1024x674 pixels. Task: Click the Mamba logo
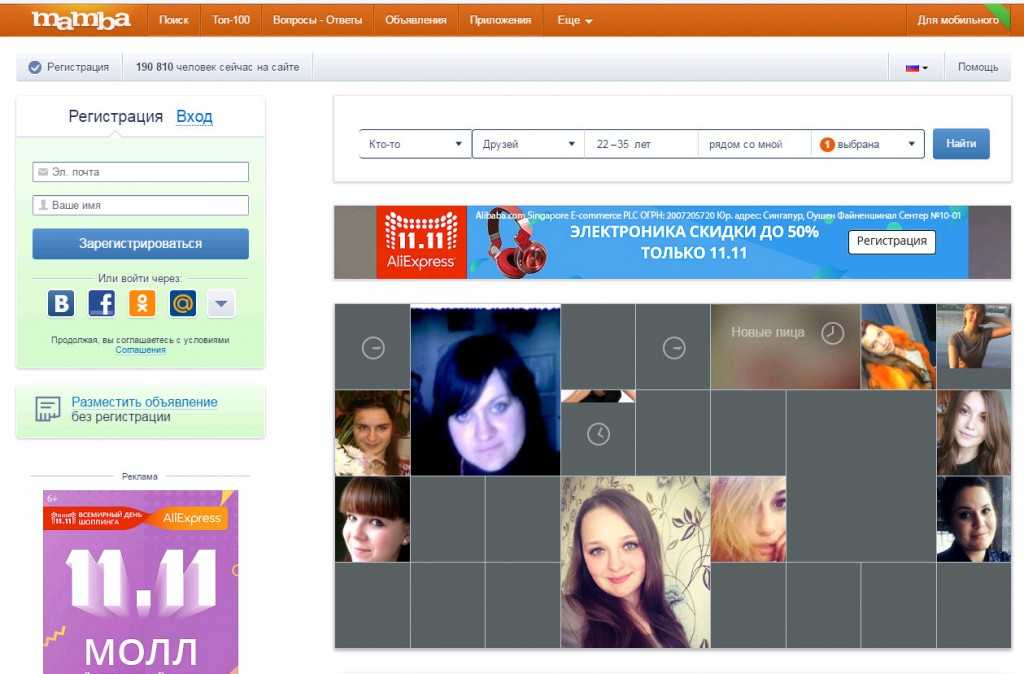(81, 19)
